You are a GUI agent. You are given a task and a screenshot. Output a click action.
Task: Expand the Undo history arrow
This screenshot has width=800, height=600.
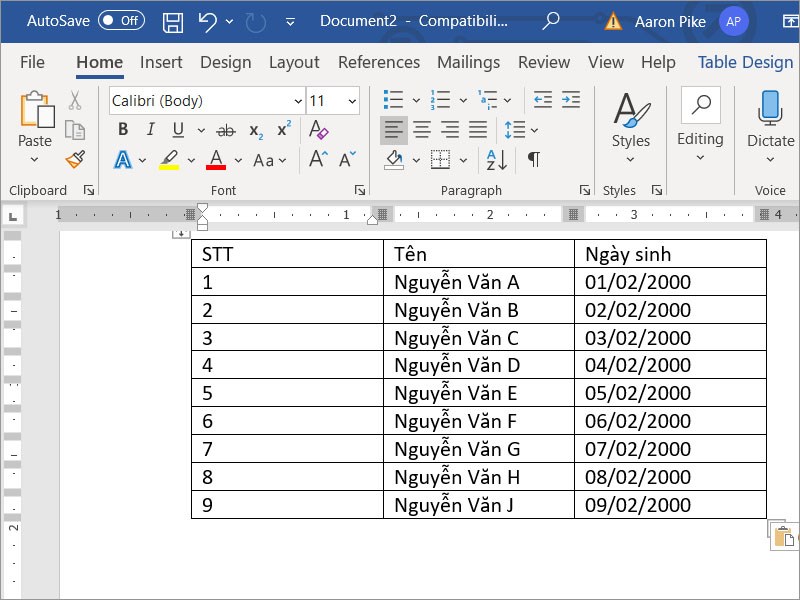tap(230, 22)
